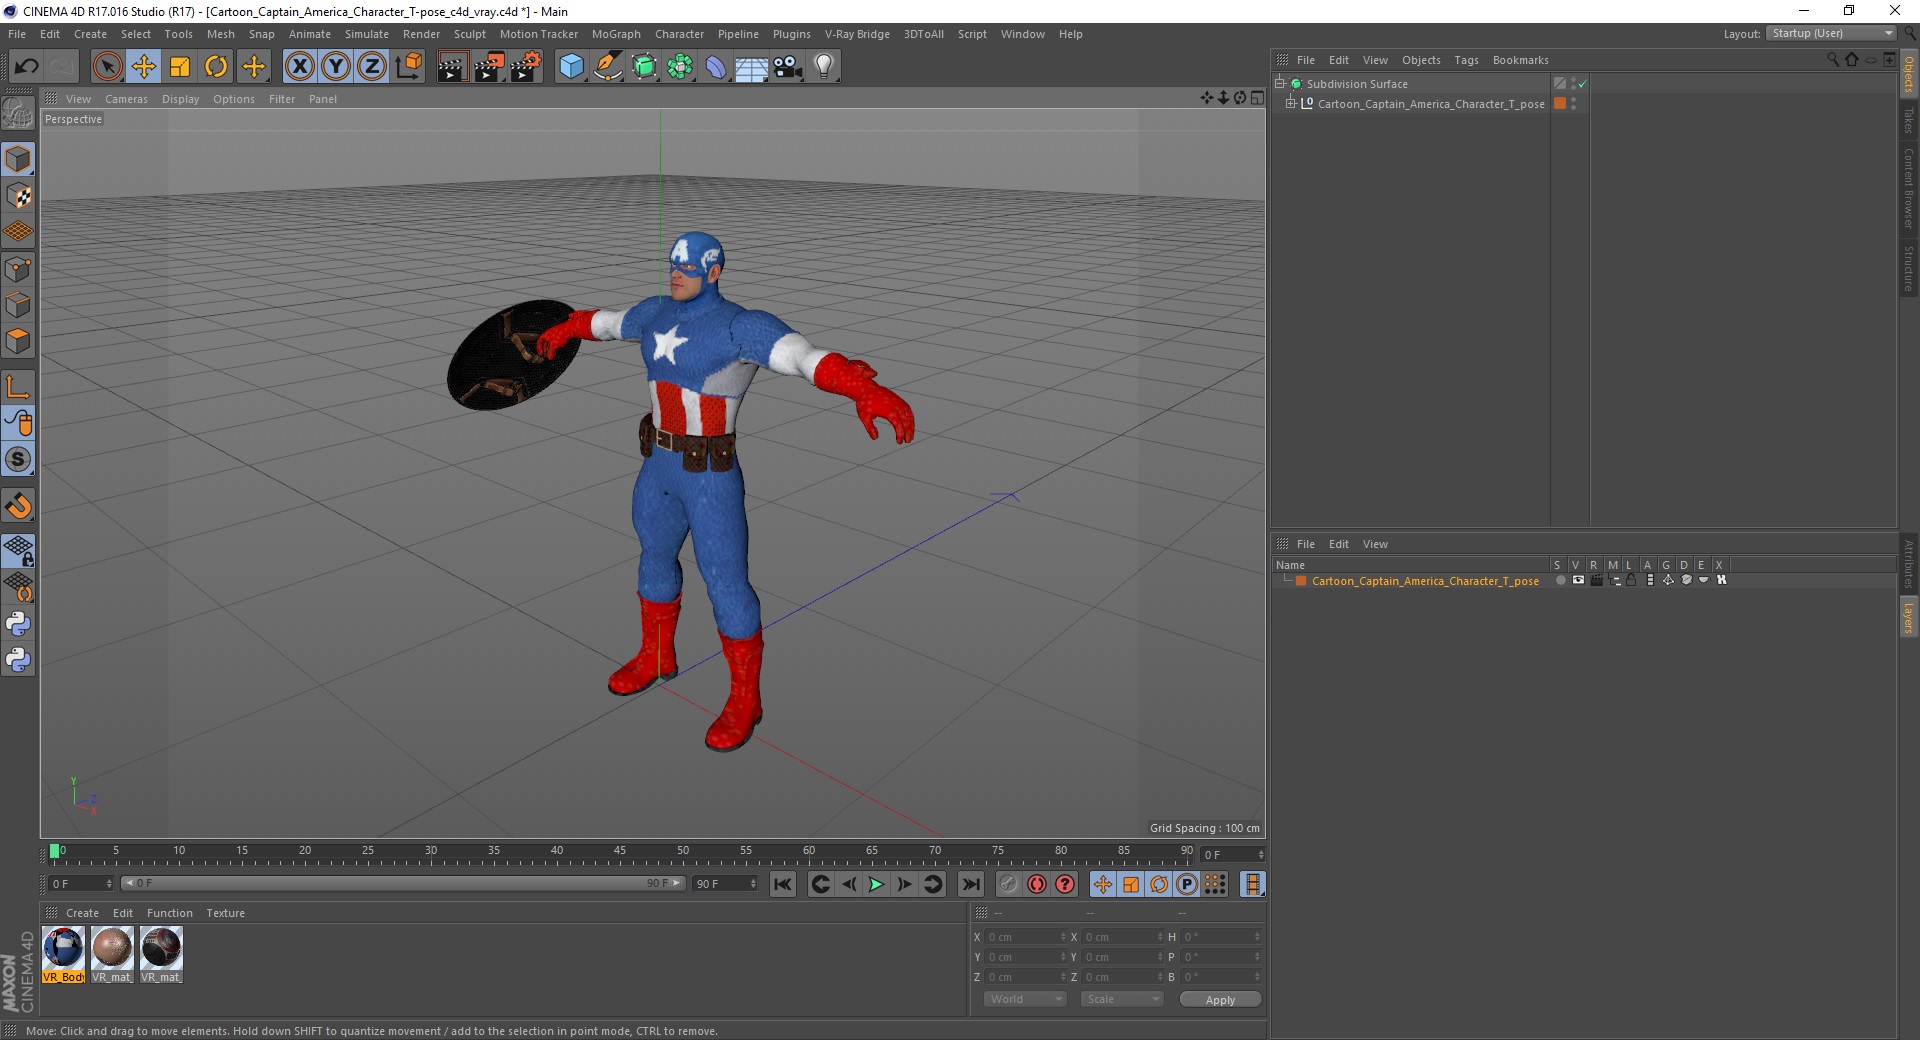Image resolution: width=1920 pixels, height=1040 pixels.
Task: Open the Layout Startup dropdown
Action: pos(1831,33)
